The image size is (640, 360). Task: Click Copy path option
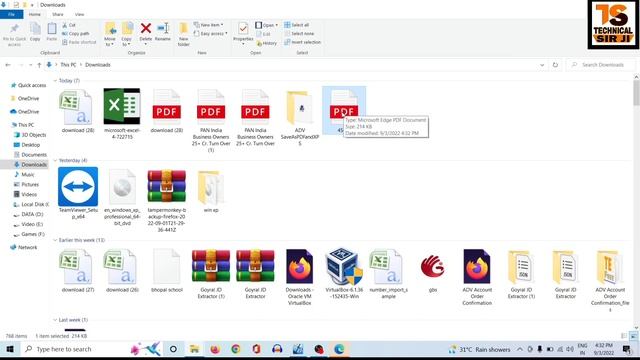tap(76, 33)
